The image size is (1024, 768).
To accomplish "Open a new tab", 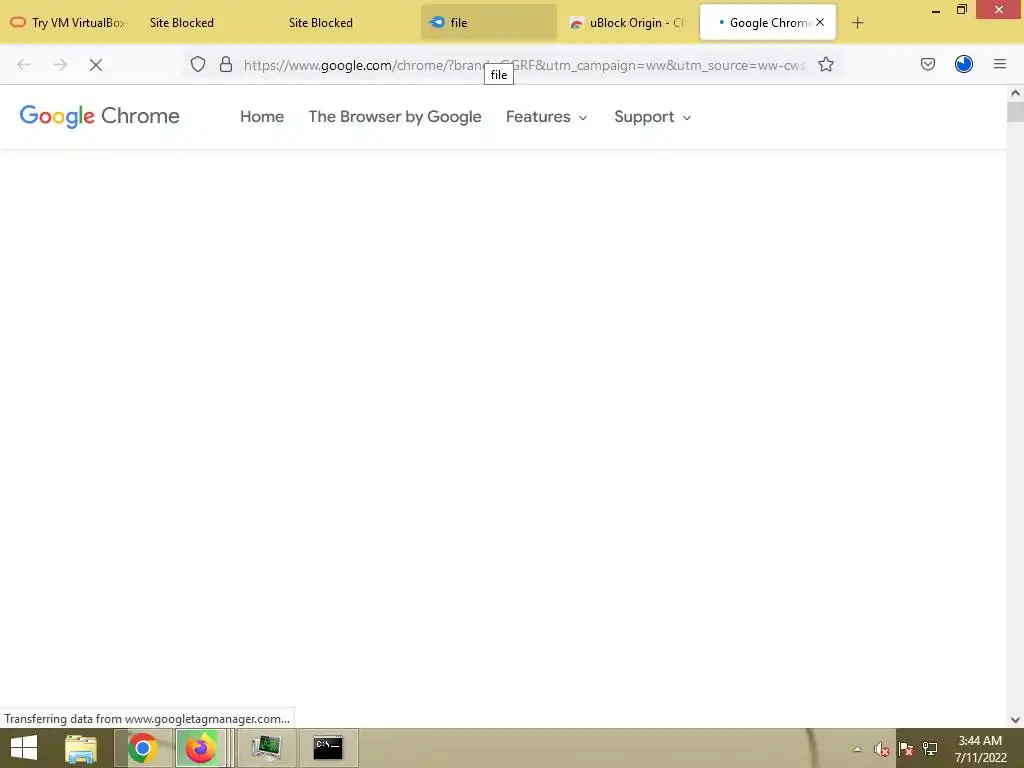I will tap(857, 23).
